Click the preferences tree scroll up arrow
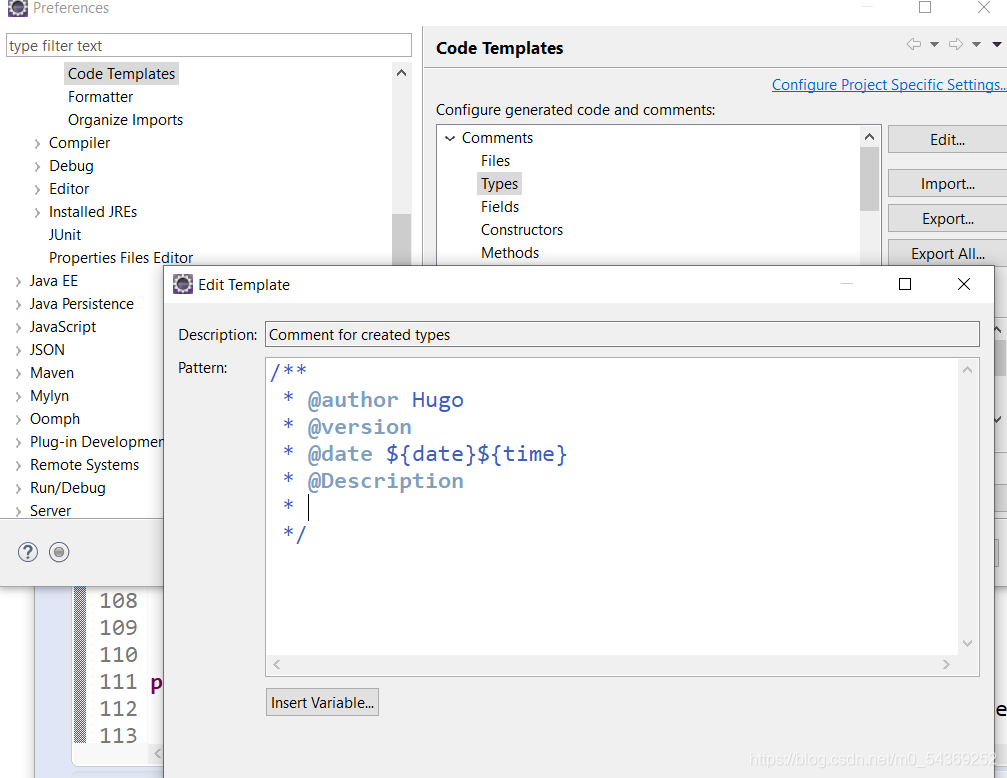The width and height of the screenshot is (1007, 778). [x=401, y=73]
